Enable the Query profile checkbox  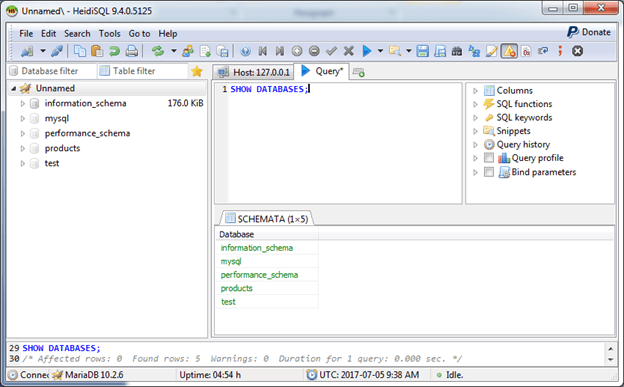pos(489,158)
